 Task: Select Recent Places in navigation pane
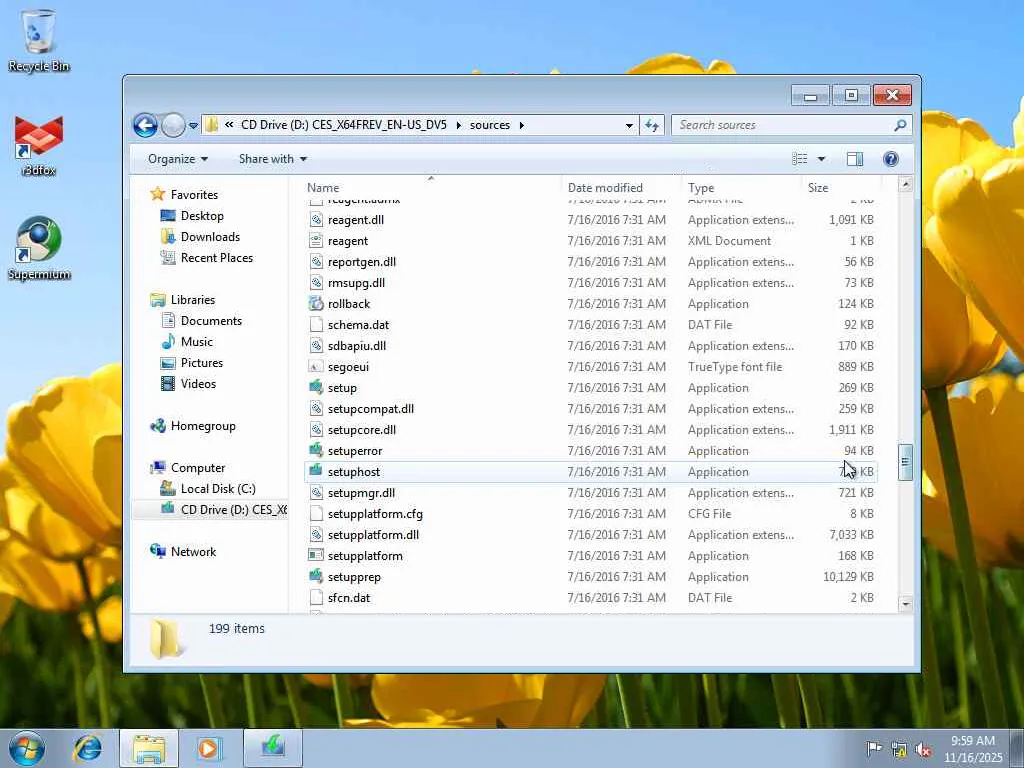[x=206, y=257]
